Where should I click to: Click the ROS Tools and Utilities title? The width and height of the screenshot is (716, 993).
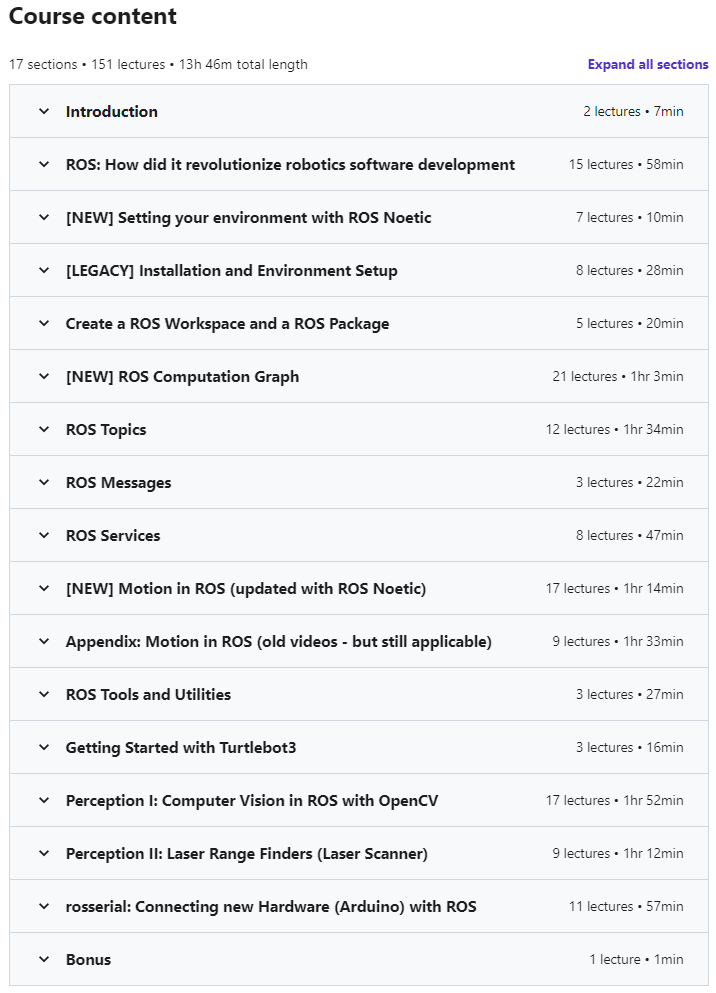click(148, 694)
